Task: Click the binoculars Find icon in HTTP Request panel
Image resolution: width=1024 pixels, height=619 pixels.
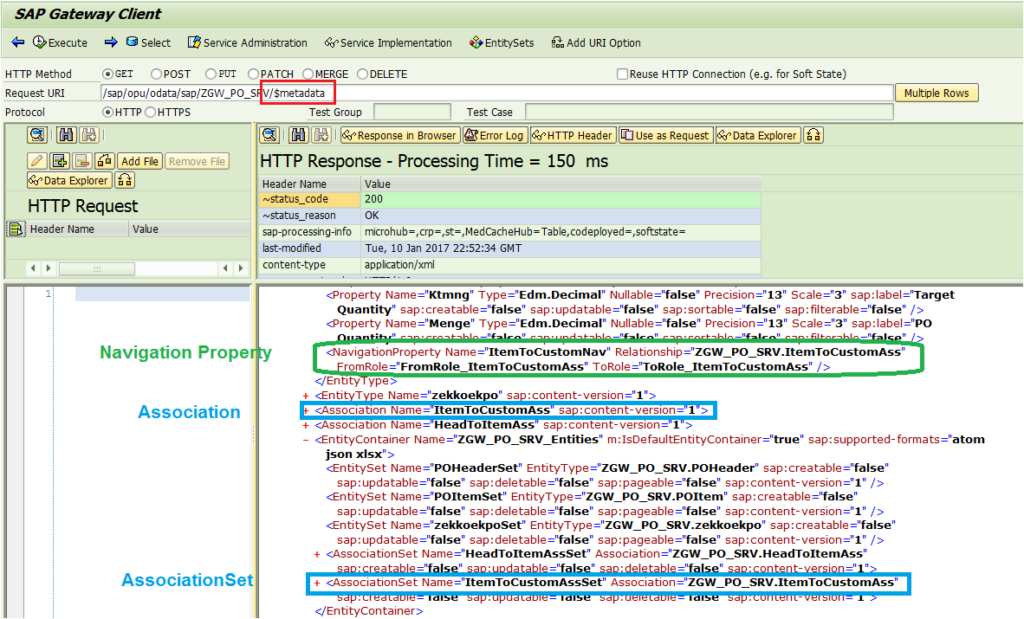Action: 66,135
